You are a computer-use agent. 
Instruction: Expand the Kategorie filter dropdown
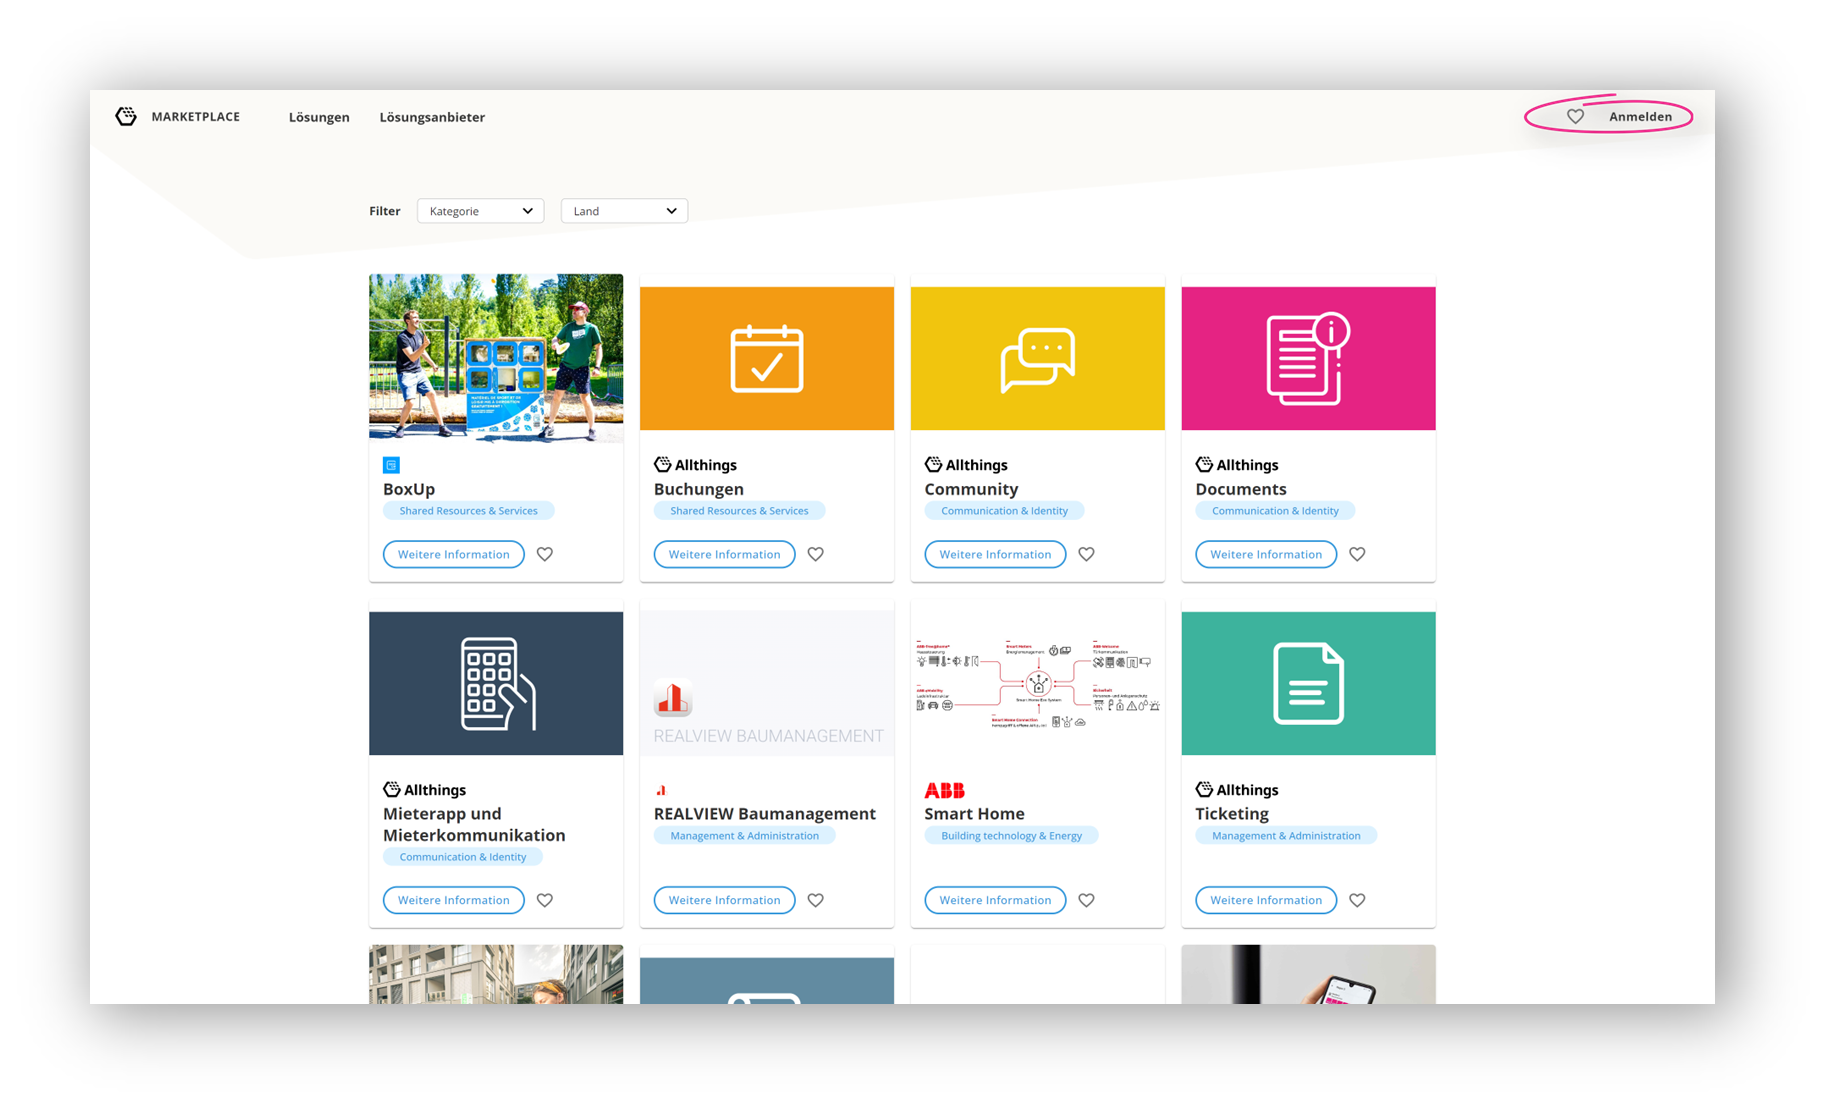pos(480,211)
